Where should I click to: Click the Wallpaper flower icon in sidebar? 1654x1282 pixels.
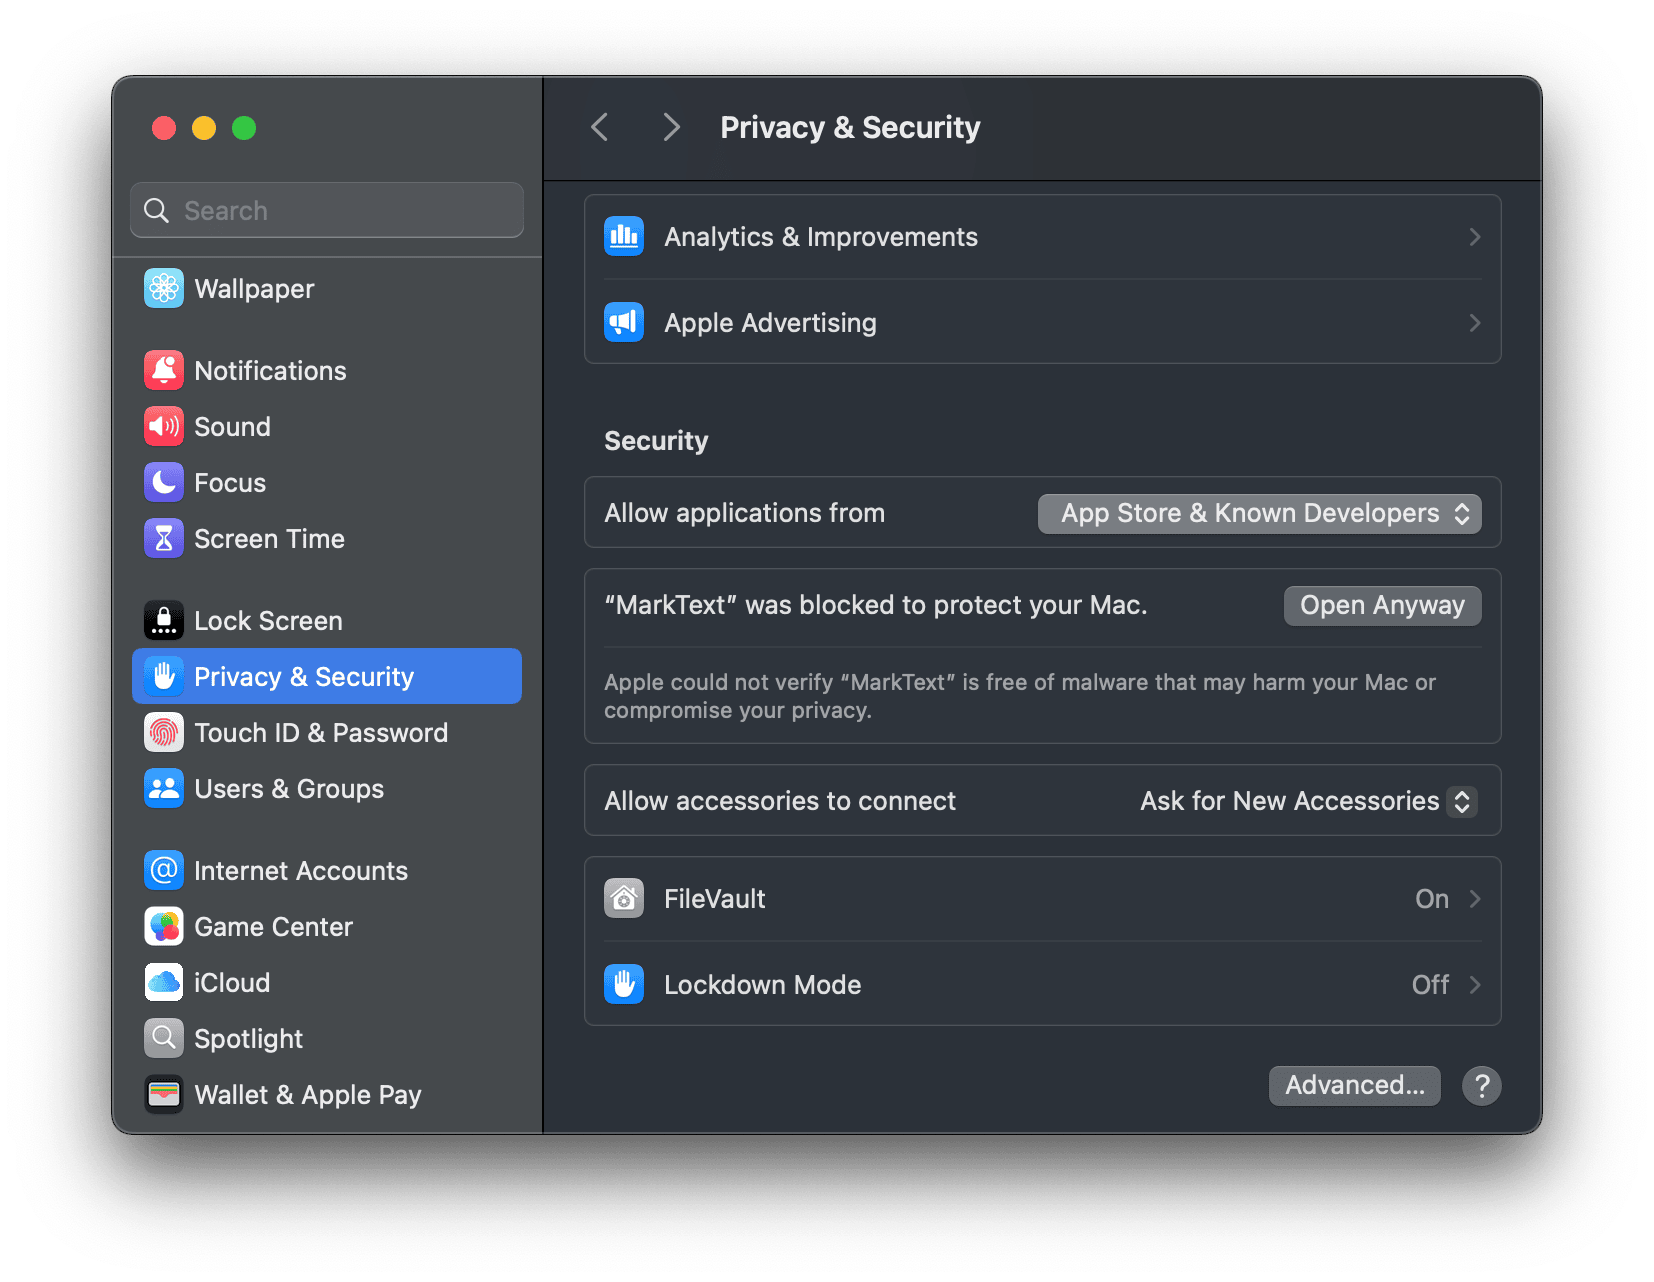point(164,289)
